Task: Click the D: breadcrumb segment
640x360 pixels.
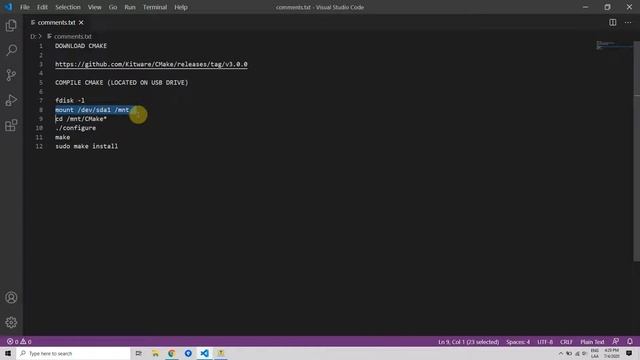Action: [33, 36]
